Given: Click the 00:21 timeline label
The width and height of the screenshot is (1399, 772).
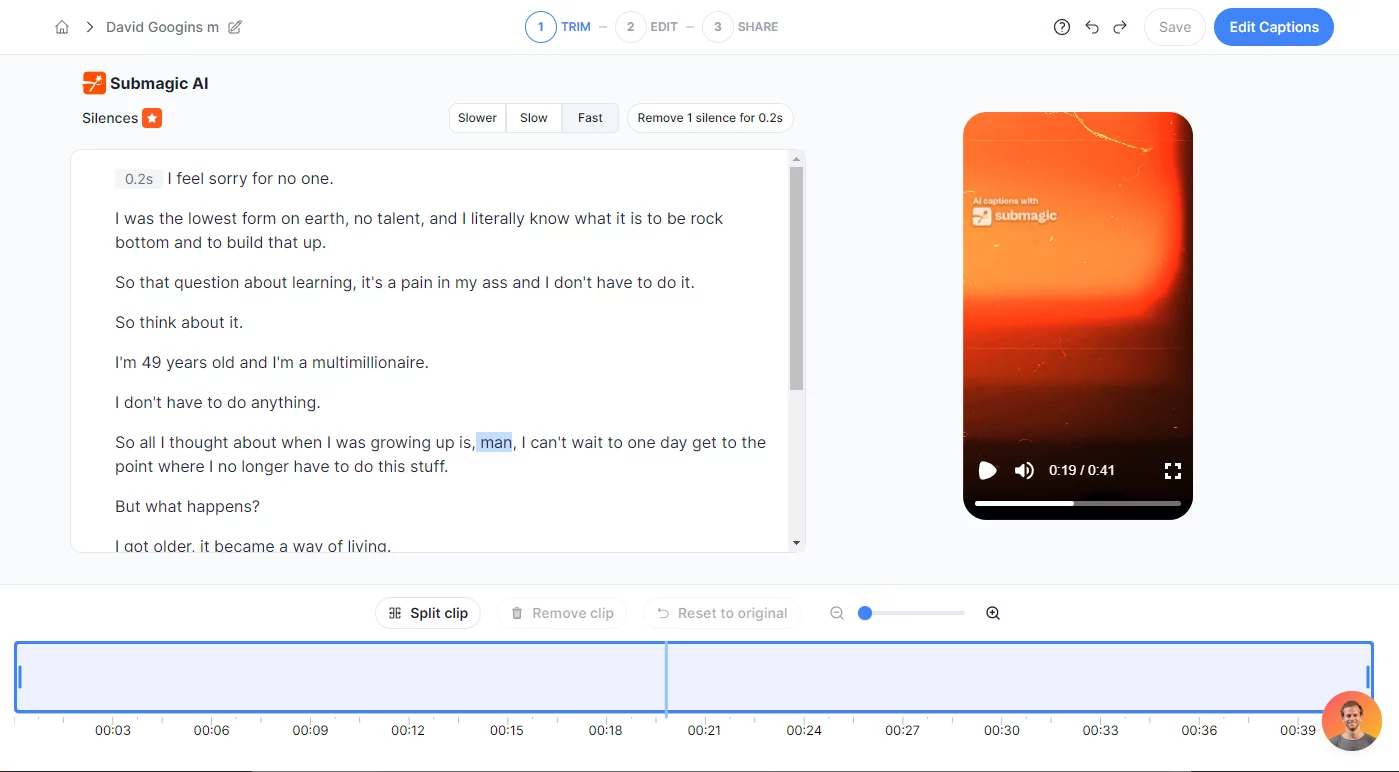Looking at the screenshot, I should coord(704,730).
